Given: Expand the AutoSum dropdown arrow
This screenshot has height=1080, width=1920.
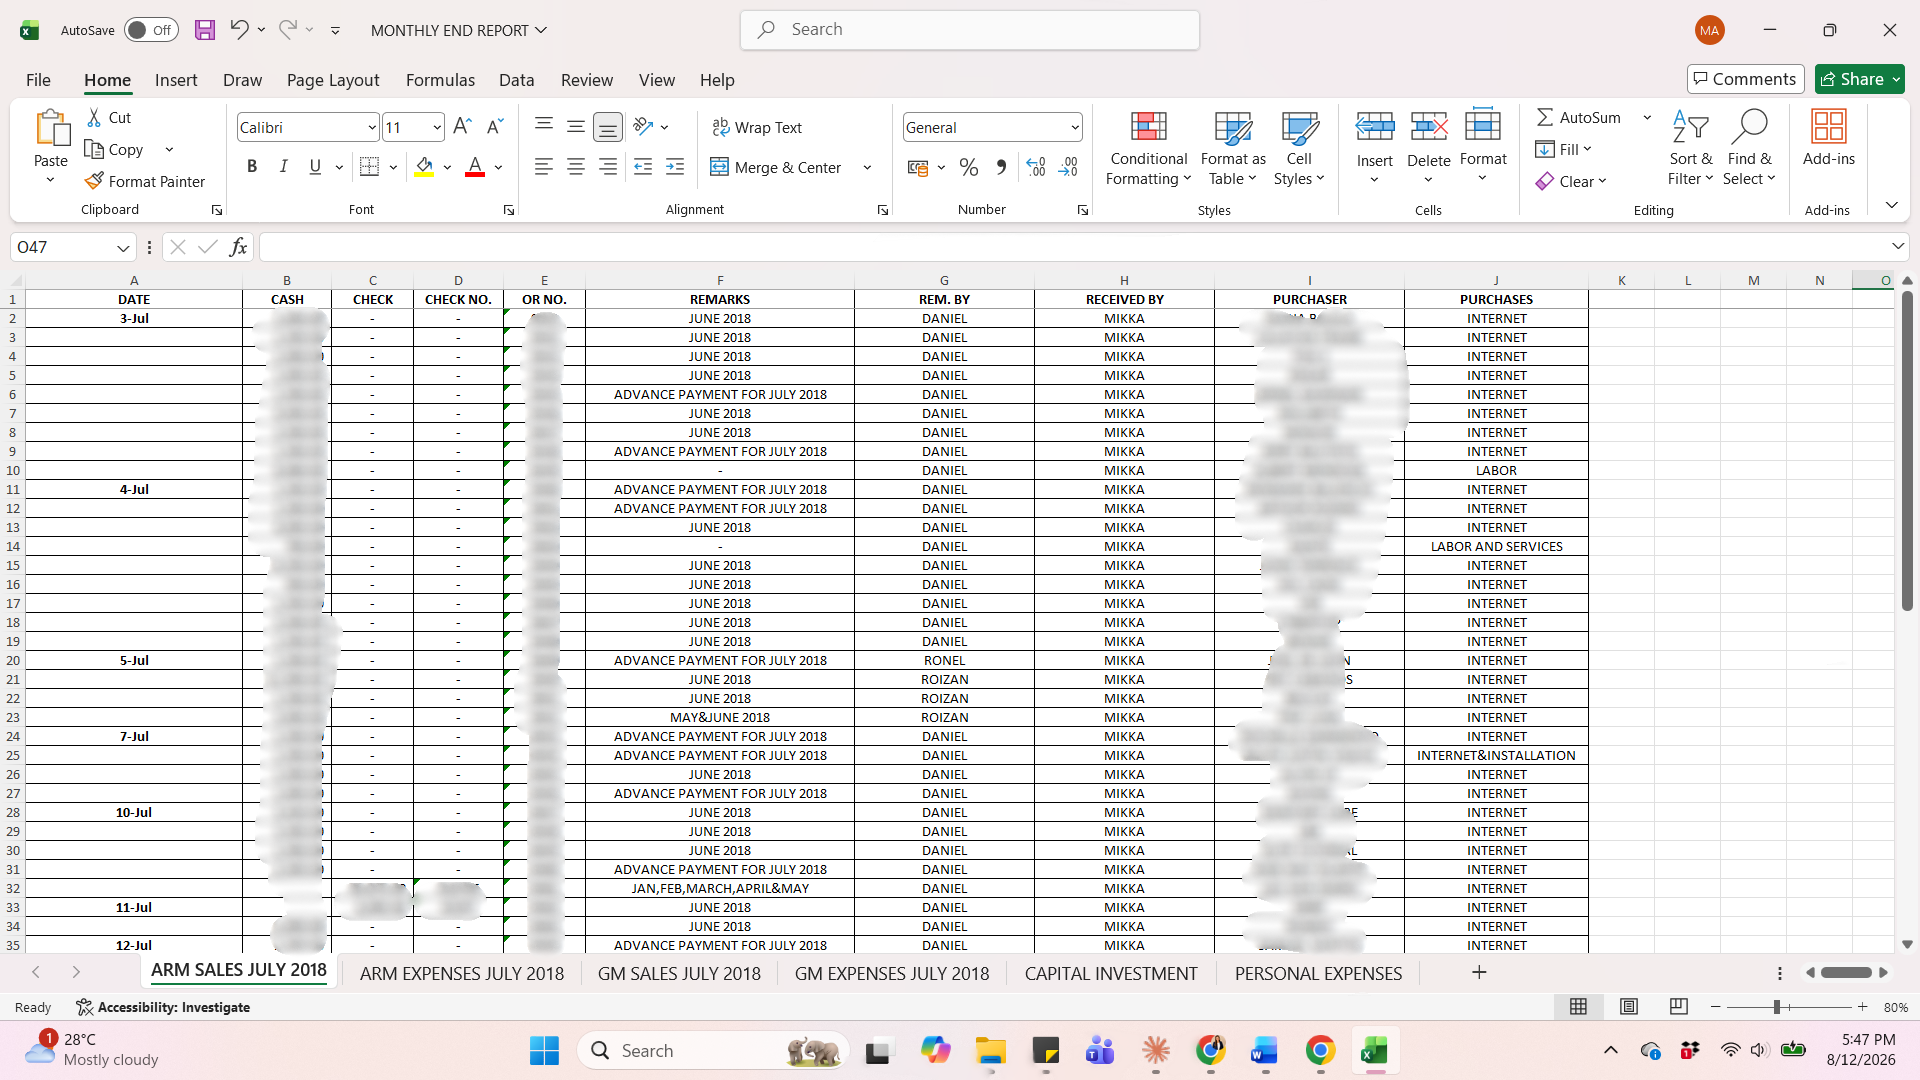Looking at the screenshot, I should (x=1647, y=117).
